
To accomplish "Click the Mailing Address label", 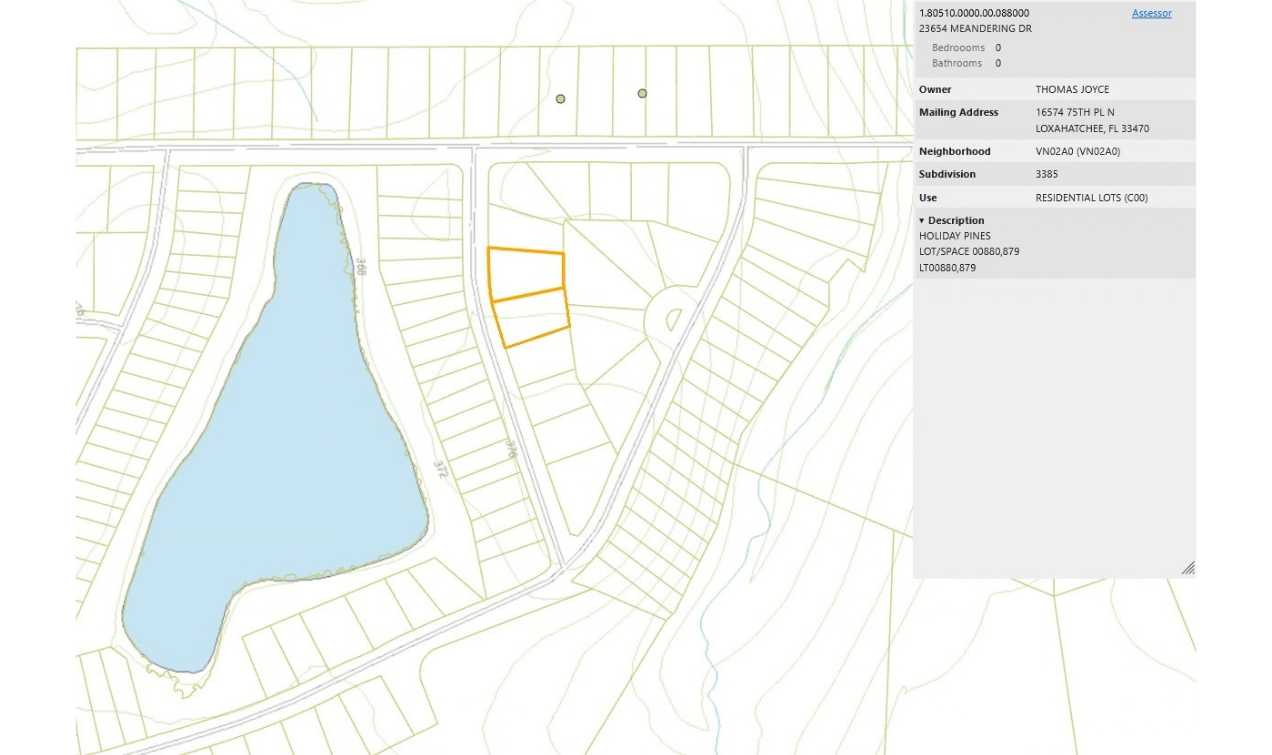I will [x=959, y=113].
